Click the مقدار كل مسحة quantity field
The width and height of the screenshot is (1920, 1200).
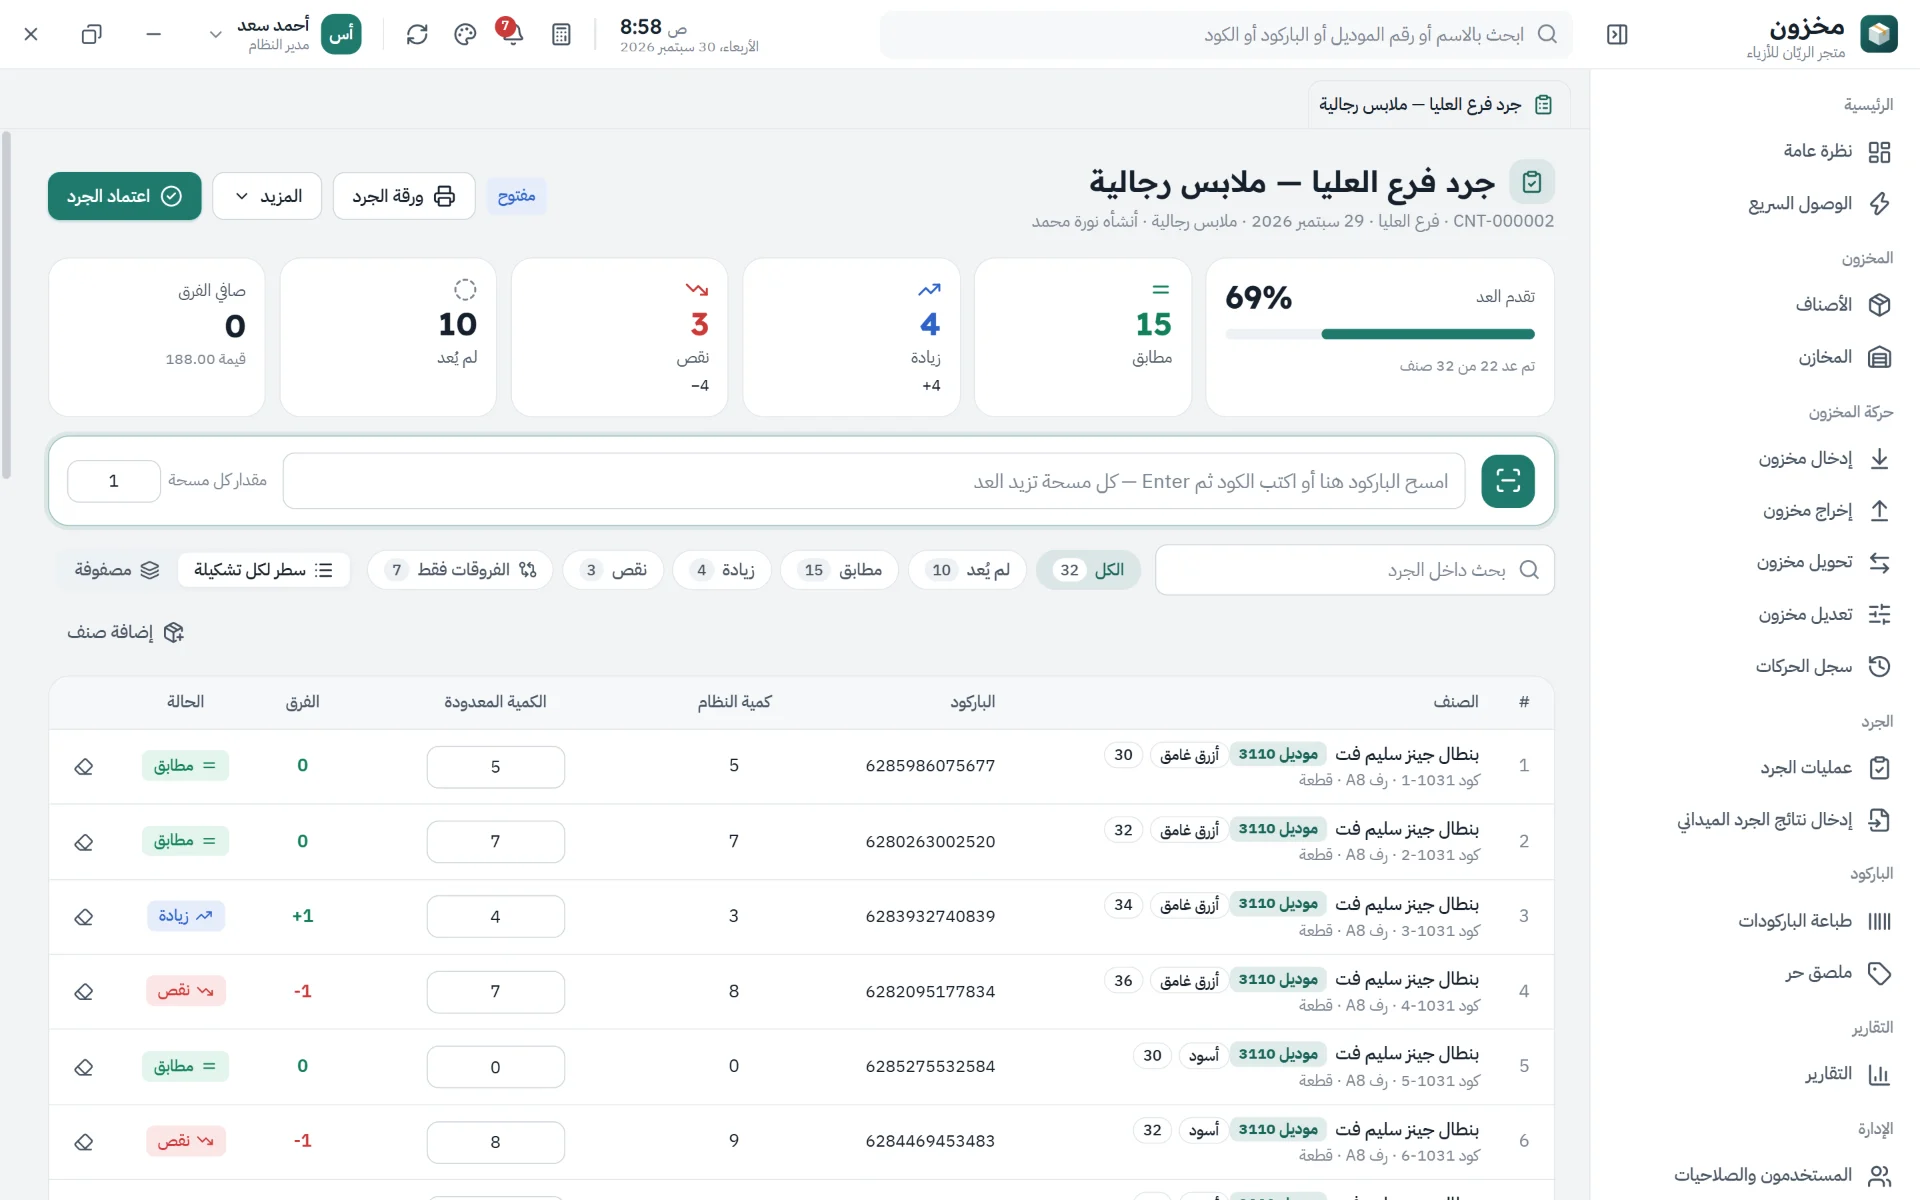click(x=114, y=481)
